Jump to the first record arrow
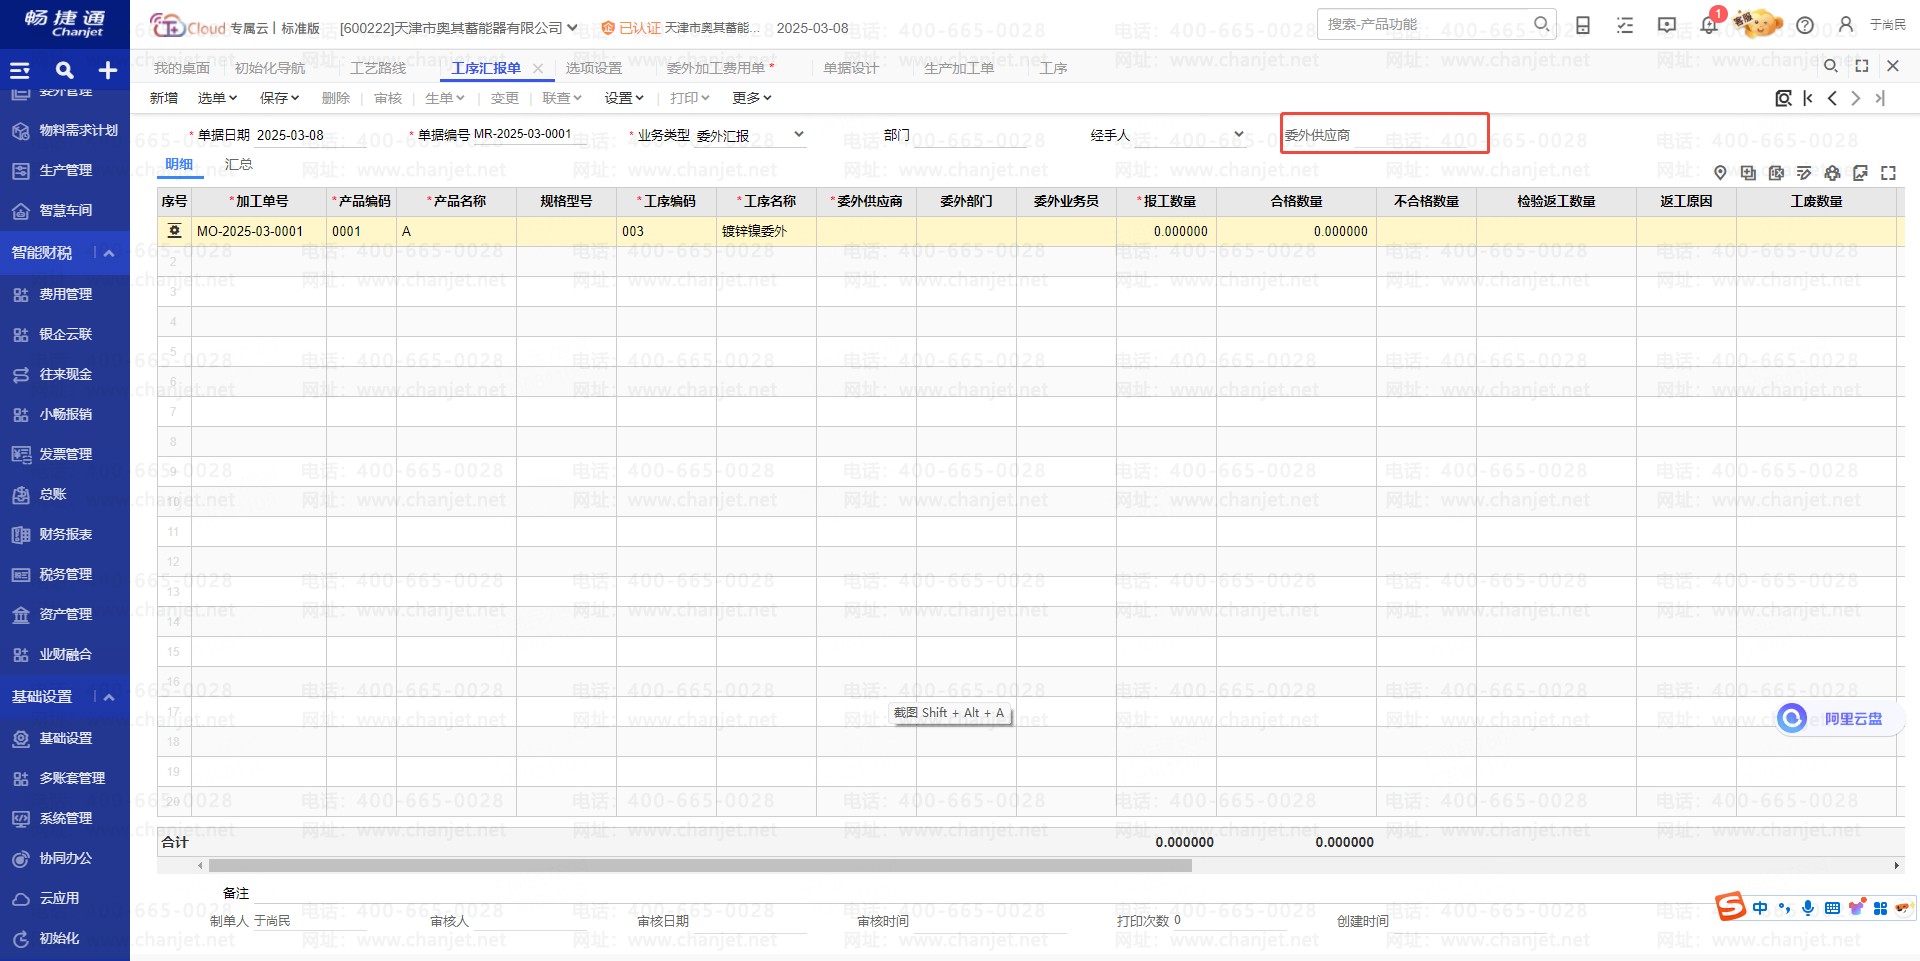 point(1808,98)
